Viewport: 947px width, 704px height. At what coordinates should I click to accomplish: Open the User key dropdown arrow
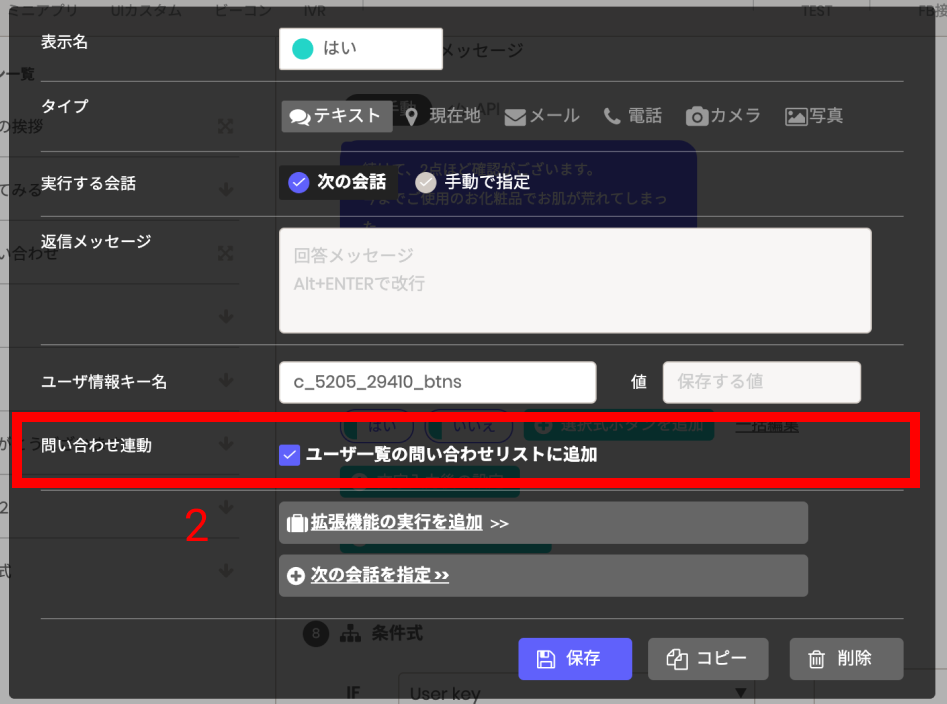click(x=741, y=693)
